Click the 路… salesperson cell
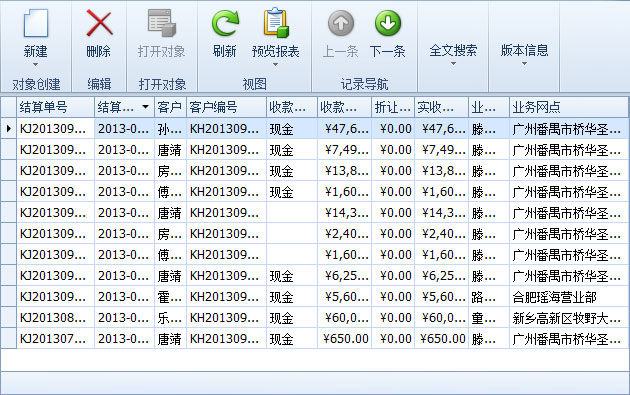This screenshot has height=395, width=630. point(489,297)
